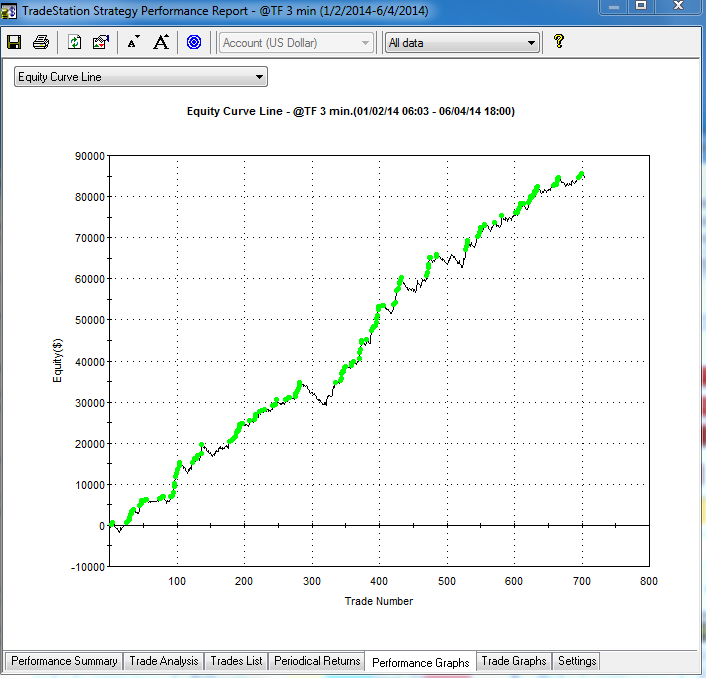Image resolution: width=706 pixels, height=678 pixels.
Task: Open the Trades List tab
Action: (236, 661)
